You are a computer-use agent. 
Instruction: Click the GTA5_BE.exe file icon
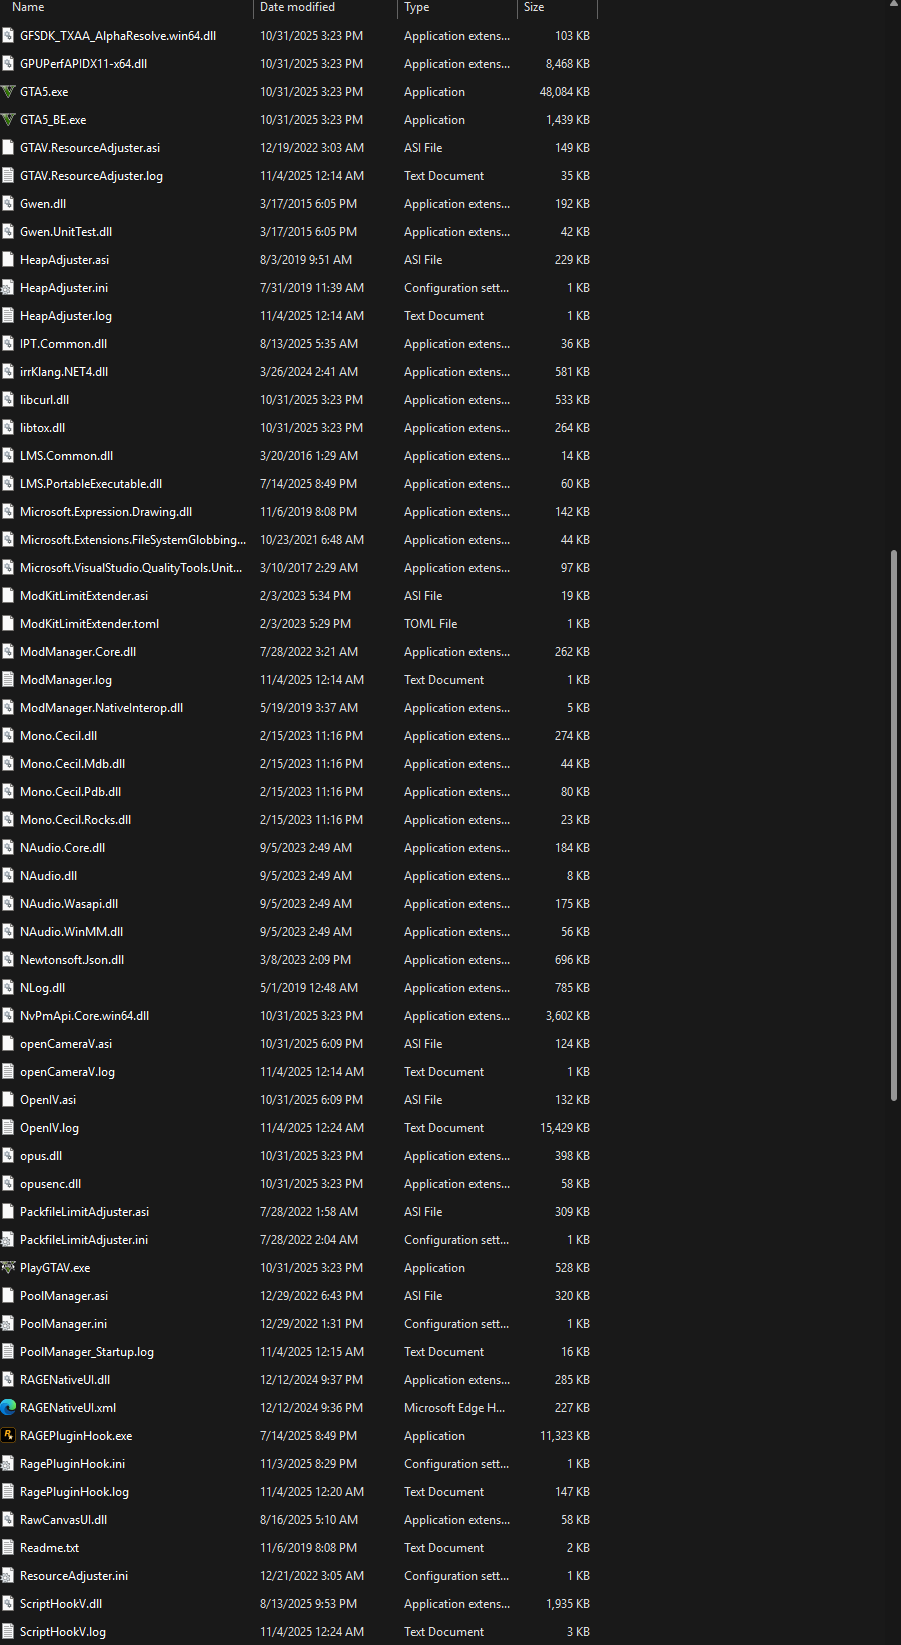[8, 120]
